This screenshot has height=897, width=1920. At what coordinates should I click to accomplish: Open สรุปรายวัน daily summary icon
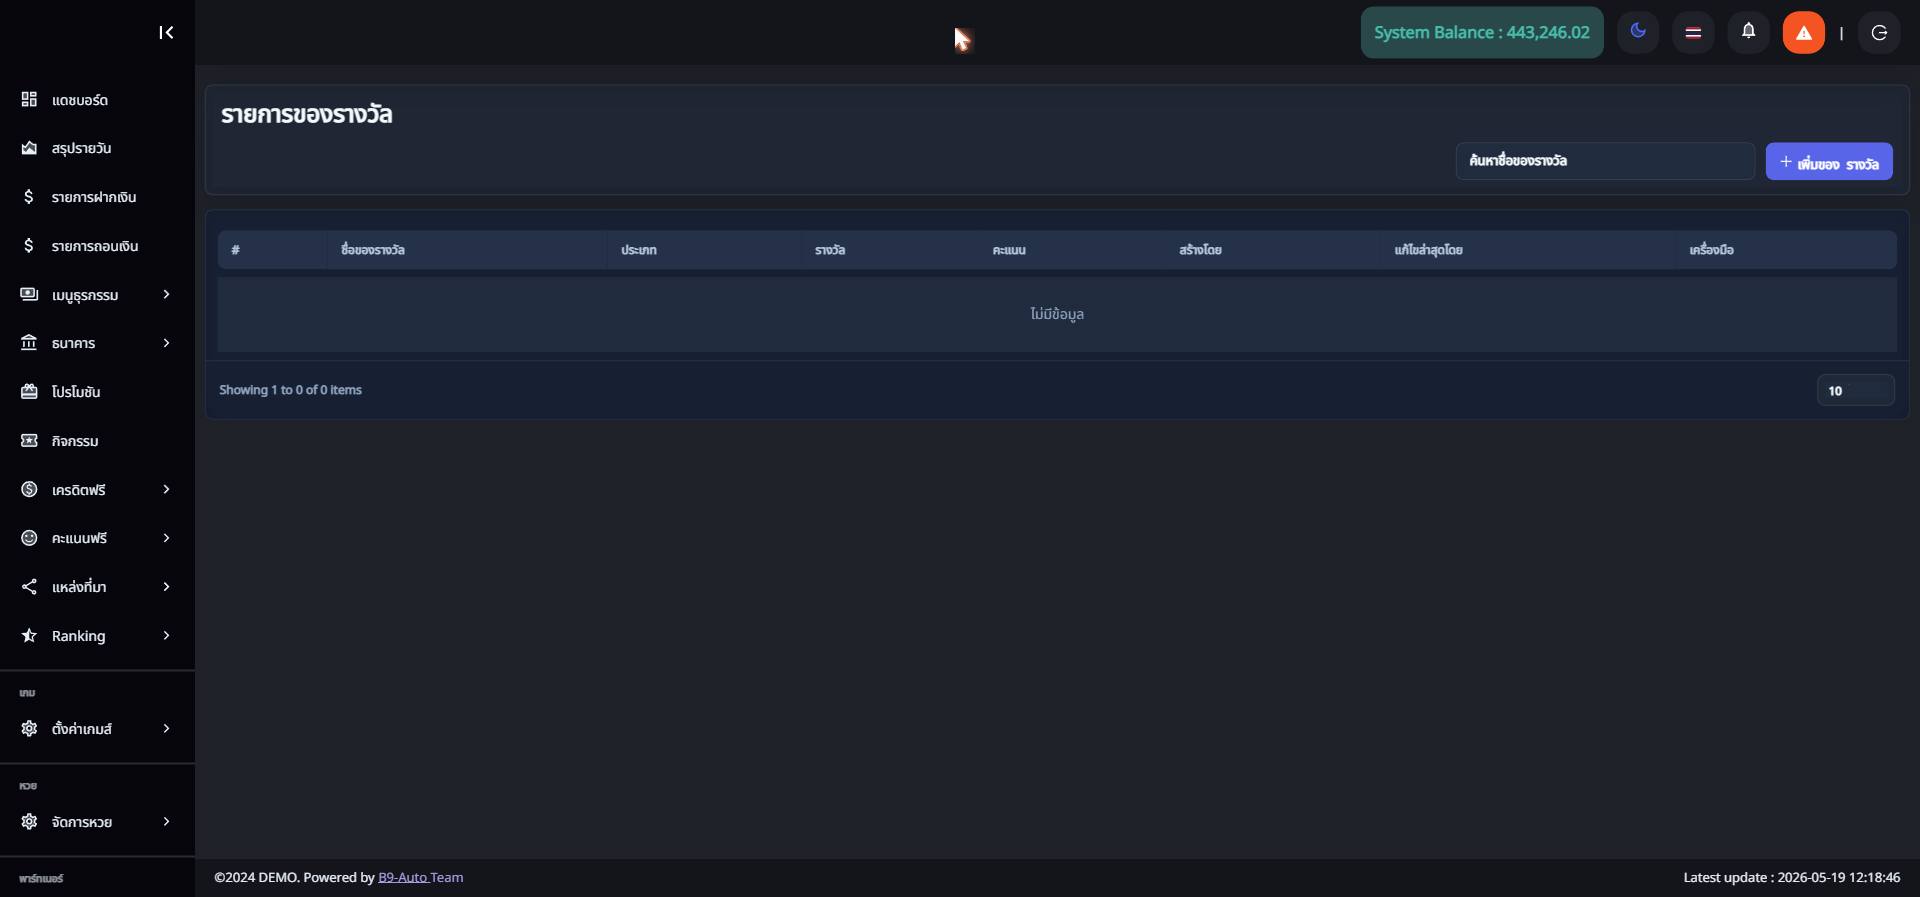coord(29,148)
